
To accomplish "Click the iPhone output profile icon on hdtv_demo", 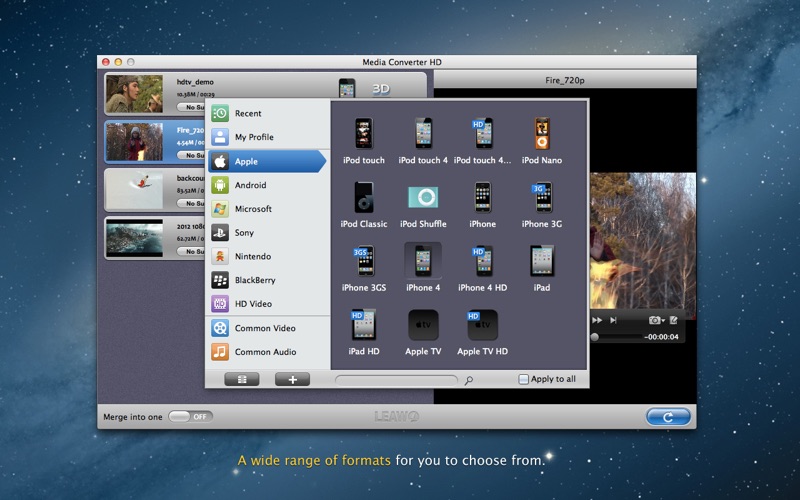I will click(347, 88).
